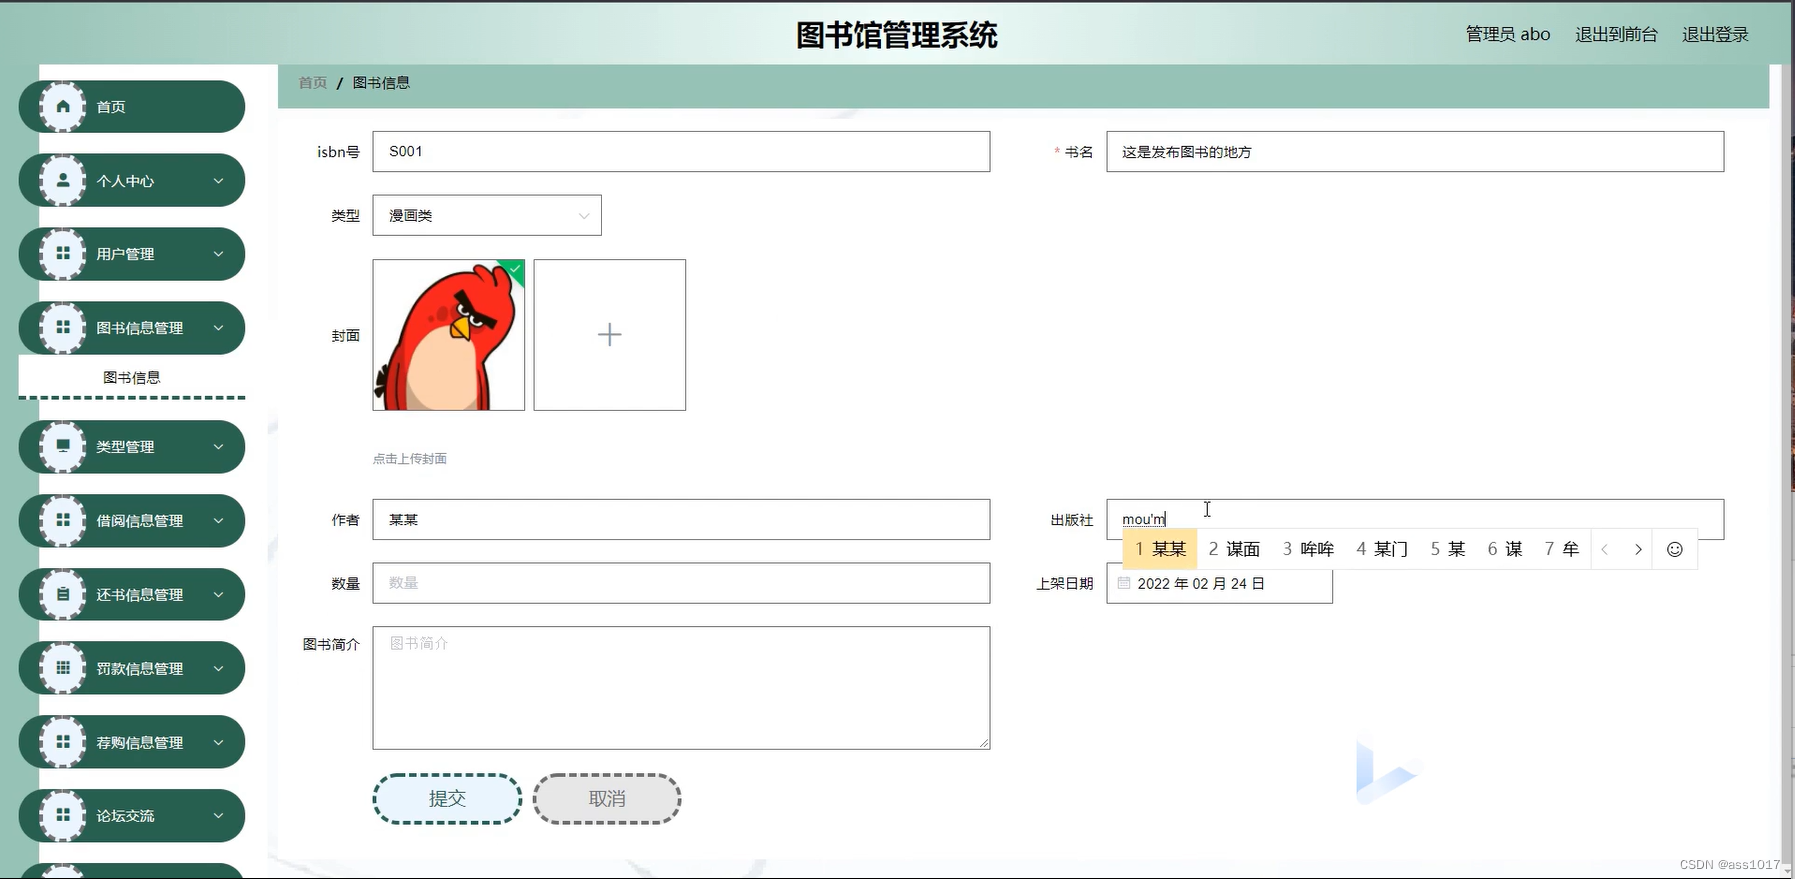Select the 图书信息 submenu item
Image resolution: width=1795 pixels, height=879 pixels.
[132, 377]
